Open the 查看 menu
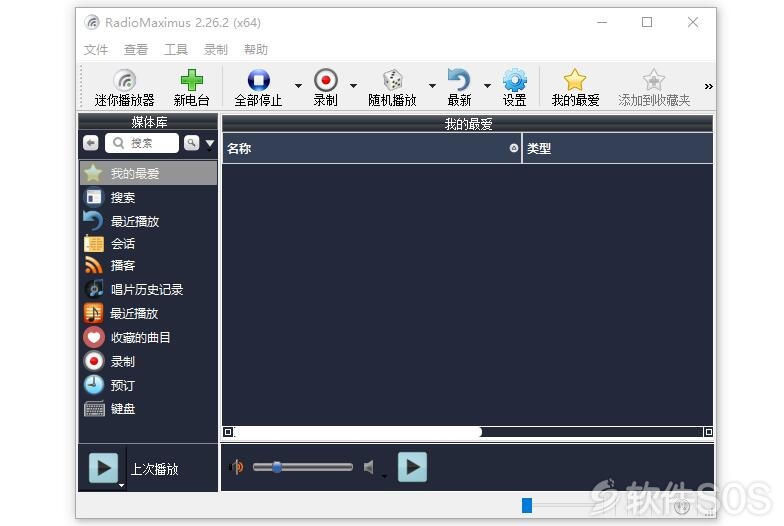The image size is (784, 526). click(136, 50)
